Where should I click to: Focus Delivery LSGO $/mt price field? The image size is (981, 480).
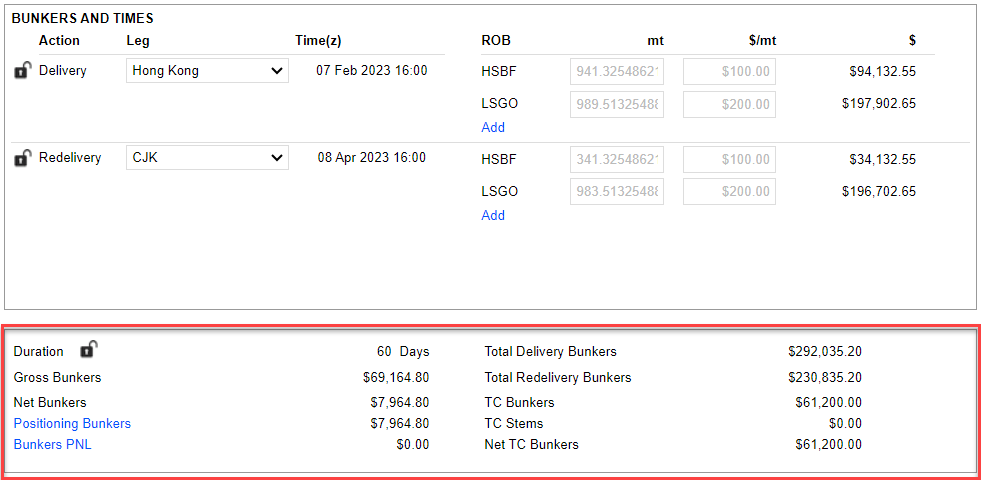pos(729,104)
